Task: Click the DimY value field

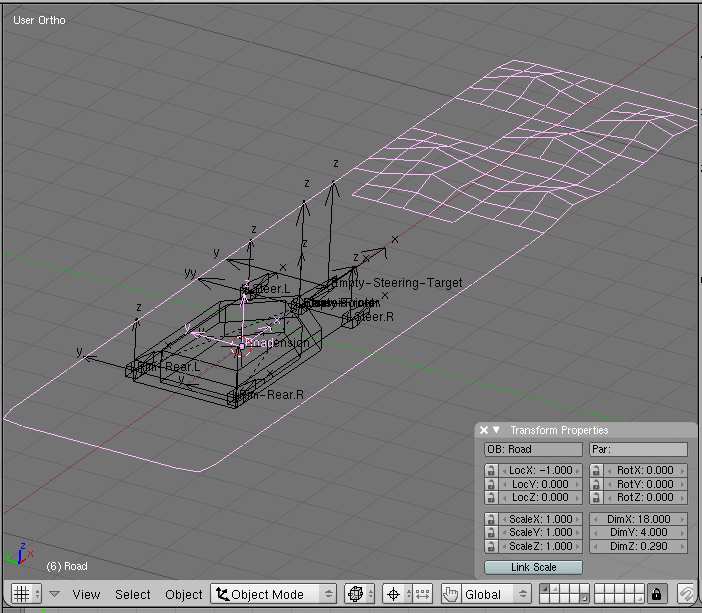Action: point(638,532)
